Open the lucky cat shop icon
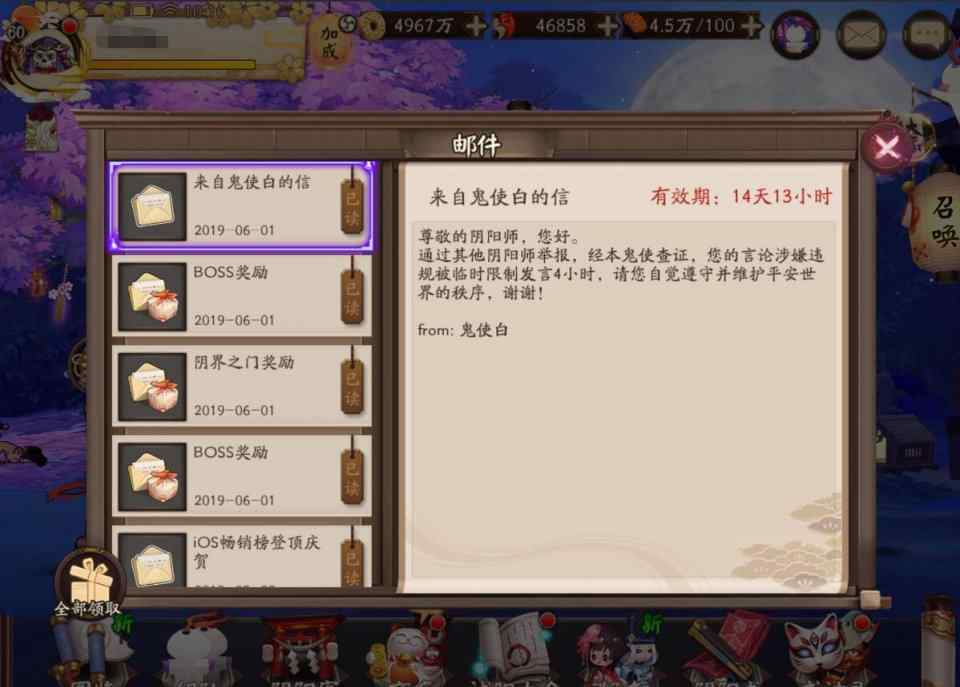The width and height of the screenshot is (960, 687). point(405,652)
